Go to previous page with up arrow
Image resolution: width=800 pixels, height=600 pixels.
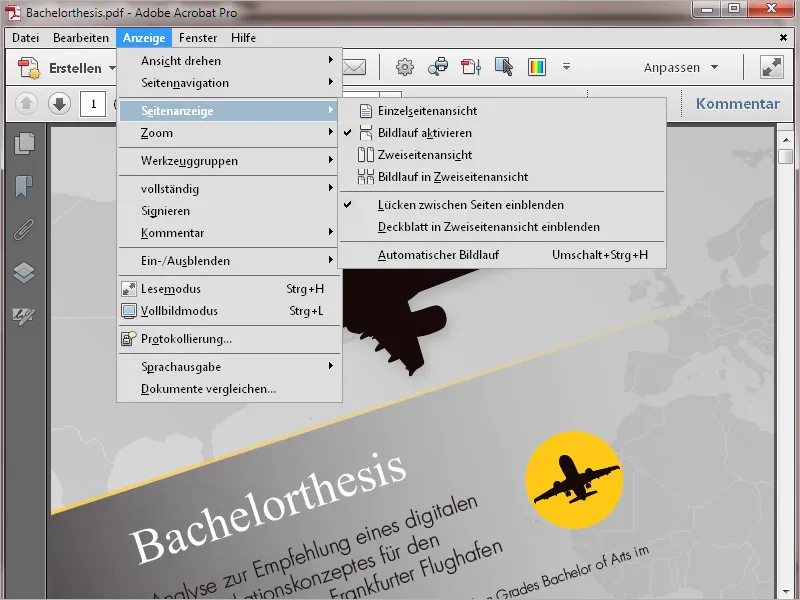[x=27, y=104]
